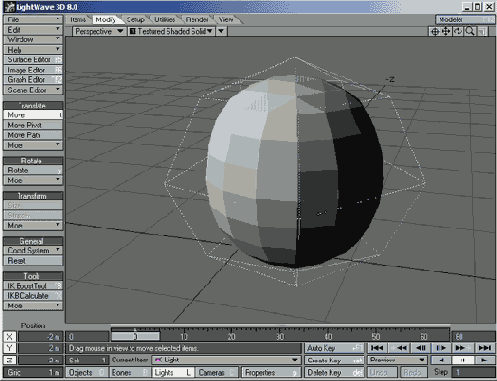Jump to first frame playback button
Viewport: 497px width, 381px height.
click(377, 348)
